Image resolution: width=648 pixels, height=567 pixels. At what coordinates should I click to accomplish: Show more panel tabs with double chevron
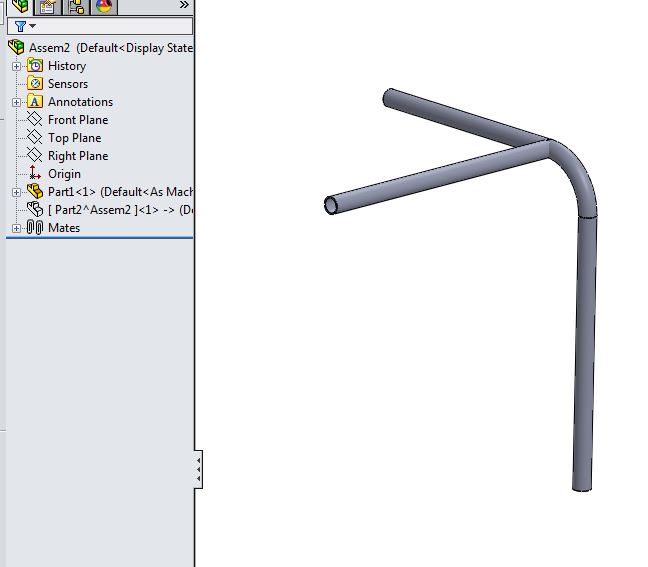point(183,5)
